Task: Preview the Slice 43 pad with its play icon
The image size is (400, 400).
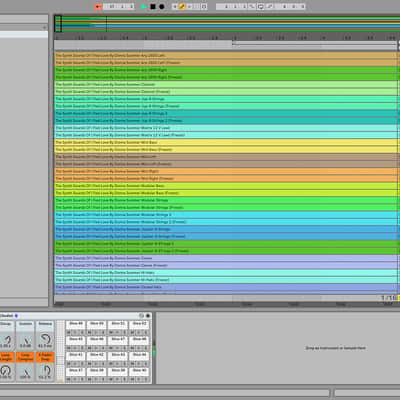Action: (118, 364)
